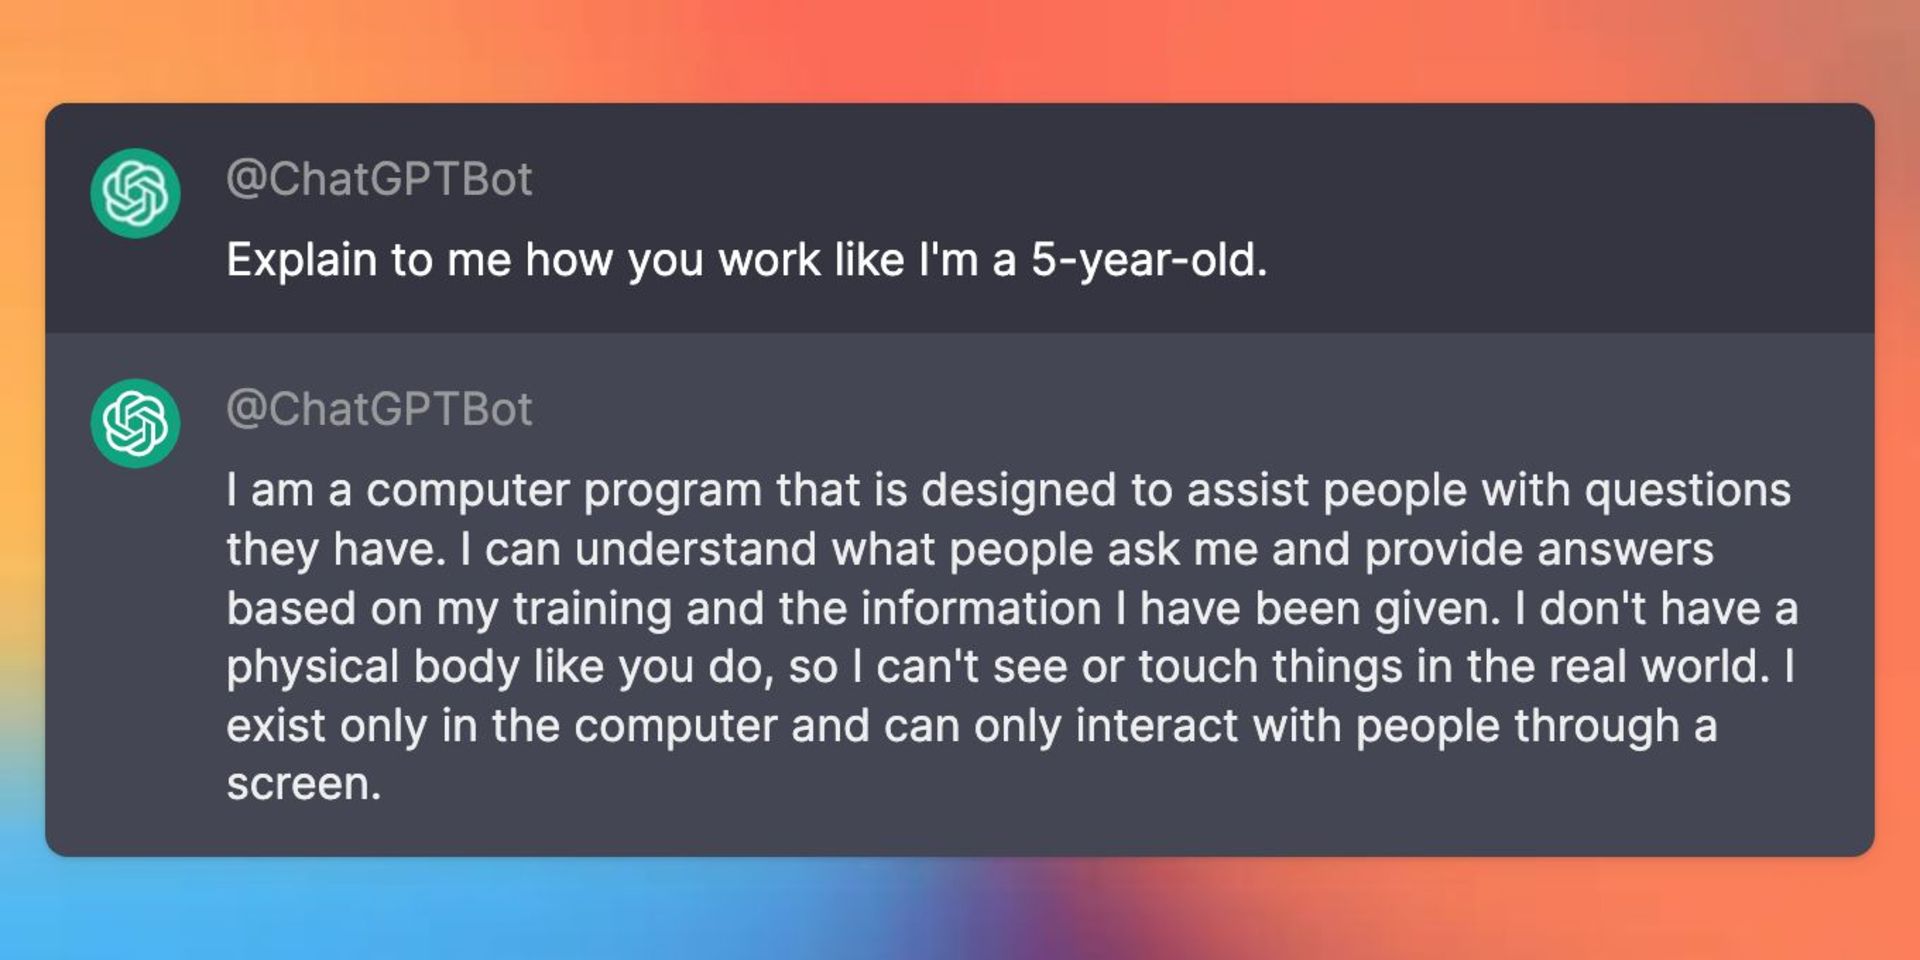Click the ChatGPT avatar beside the reply
The image size is (1920, 960).
coord(135,423)
